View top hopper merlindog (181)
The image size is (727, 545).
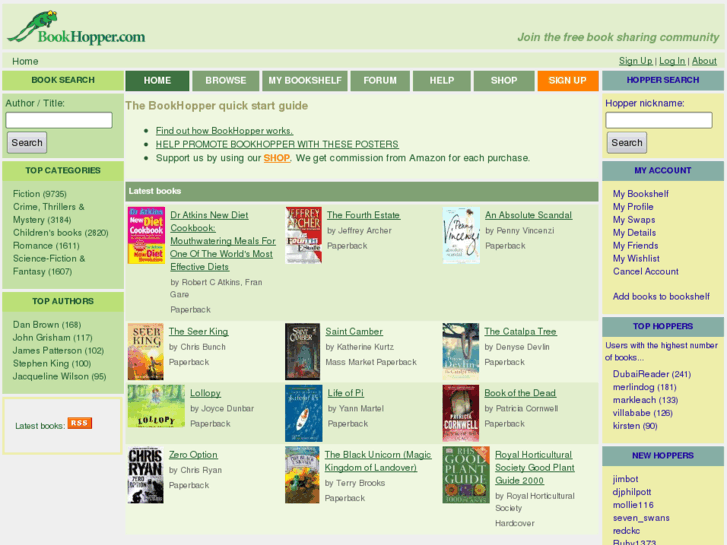coord(644,387)
